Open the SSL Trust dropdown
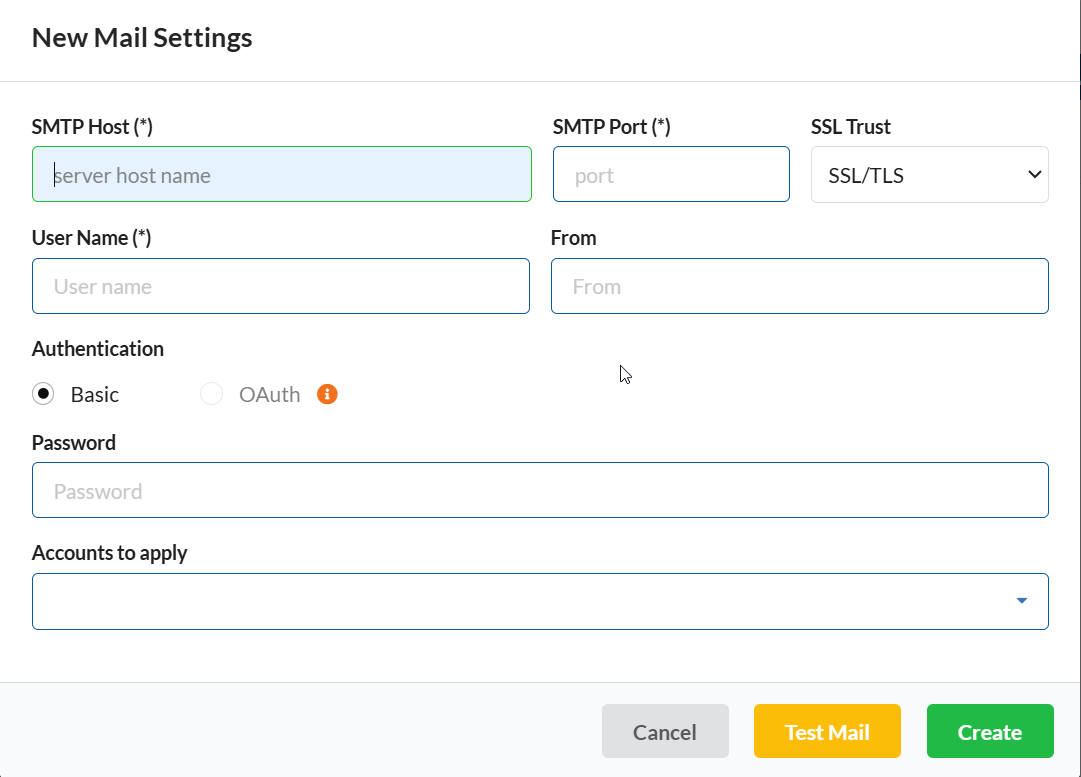This screenshot has height=777, width=1081. pos(929,175)
